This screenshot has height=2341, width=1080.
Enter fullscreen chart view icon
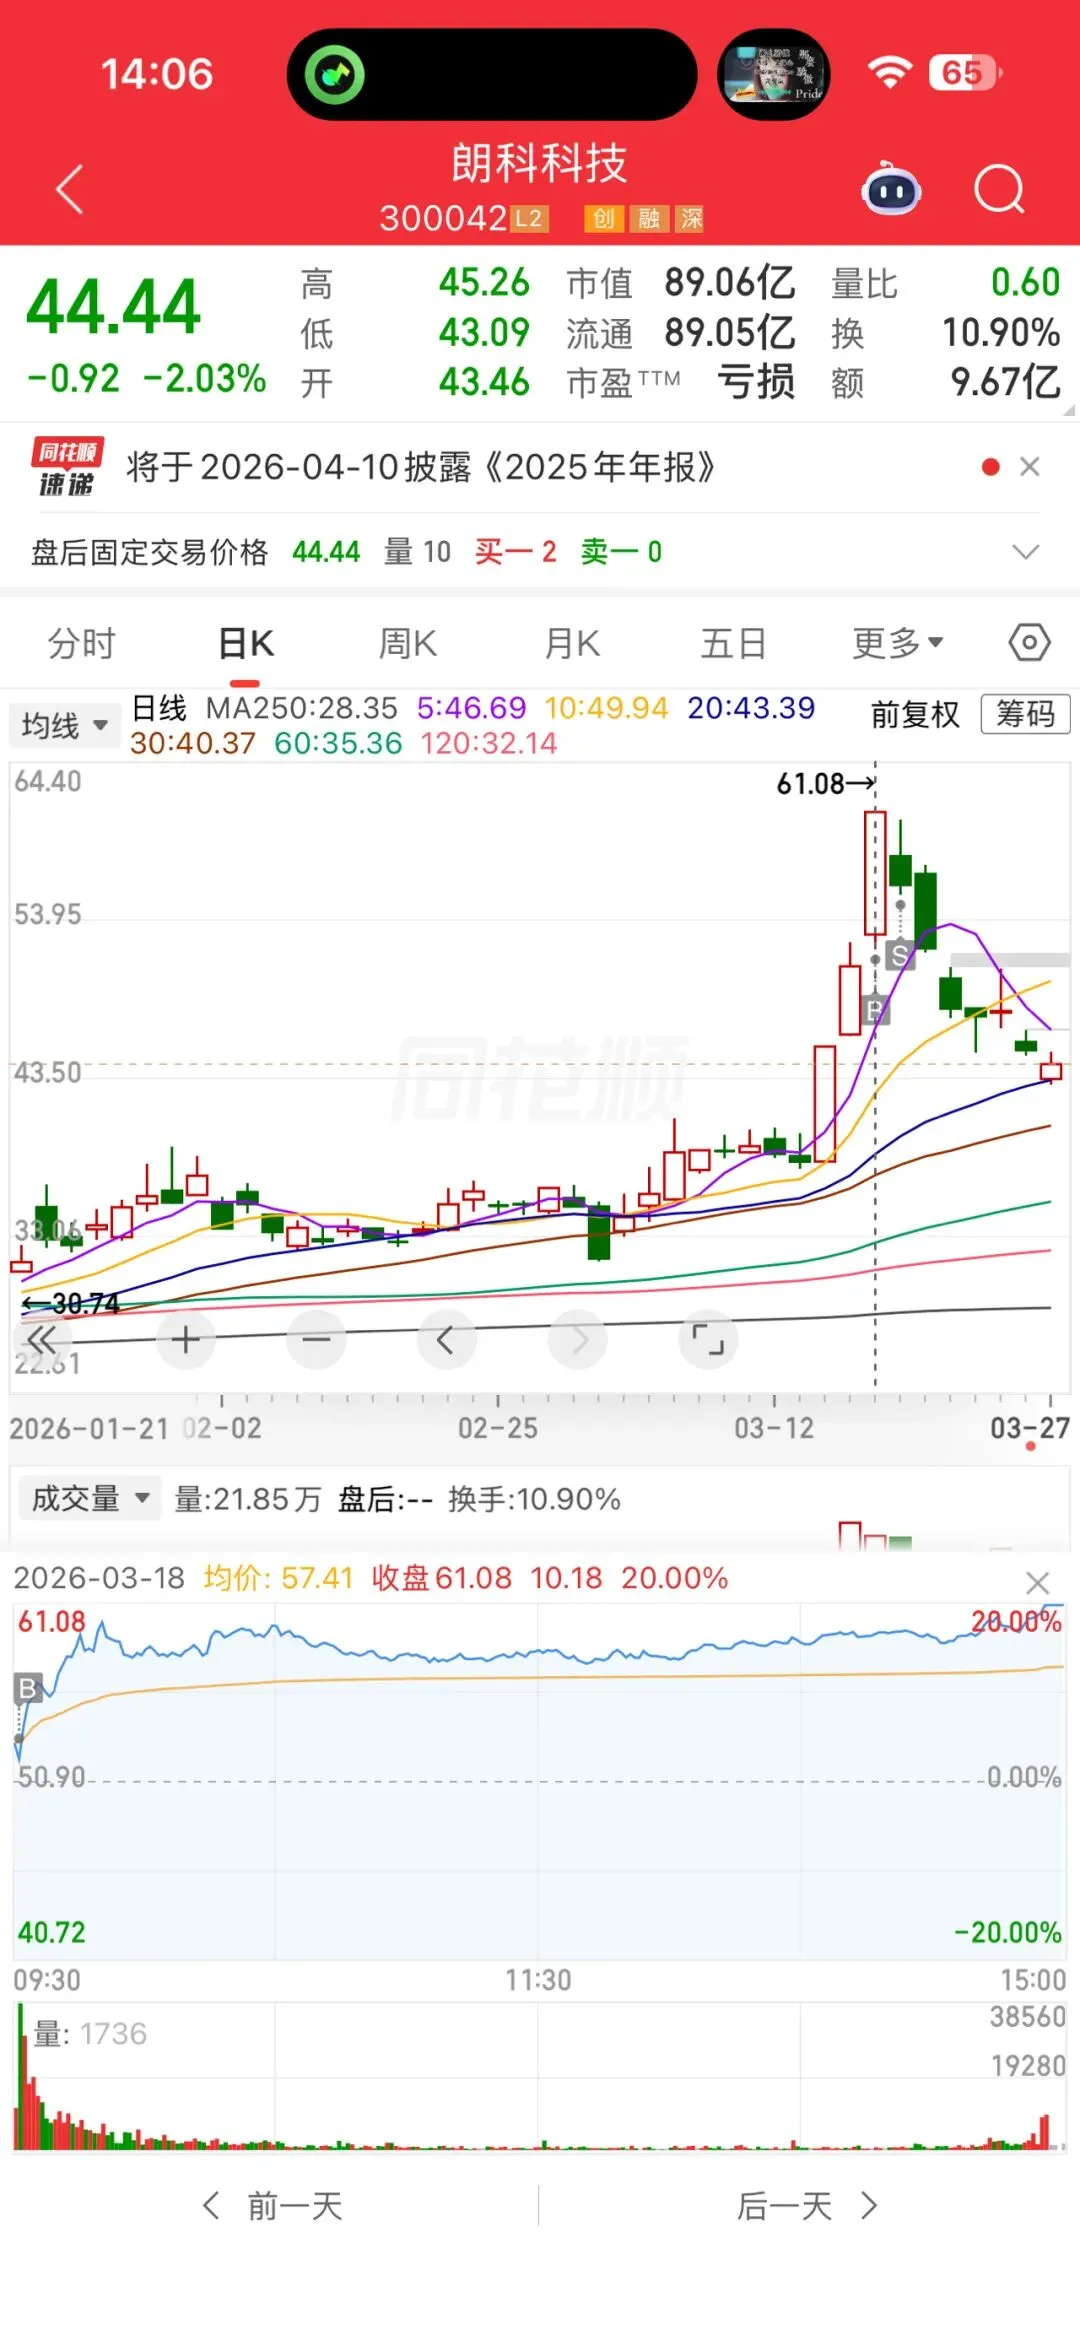point(708,1340)
